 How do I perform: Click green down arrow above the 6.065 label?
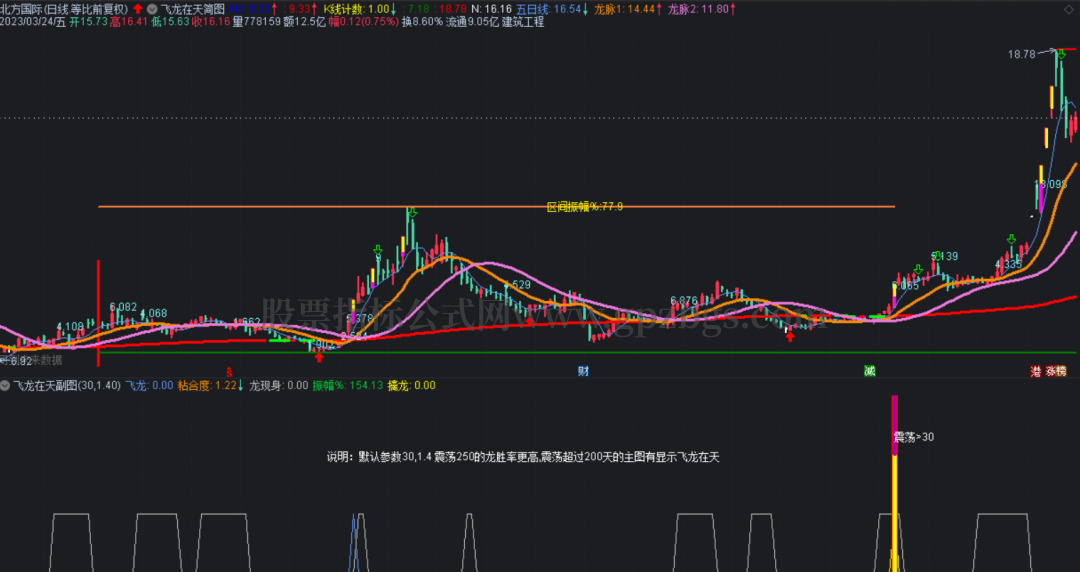[918, 269]
